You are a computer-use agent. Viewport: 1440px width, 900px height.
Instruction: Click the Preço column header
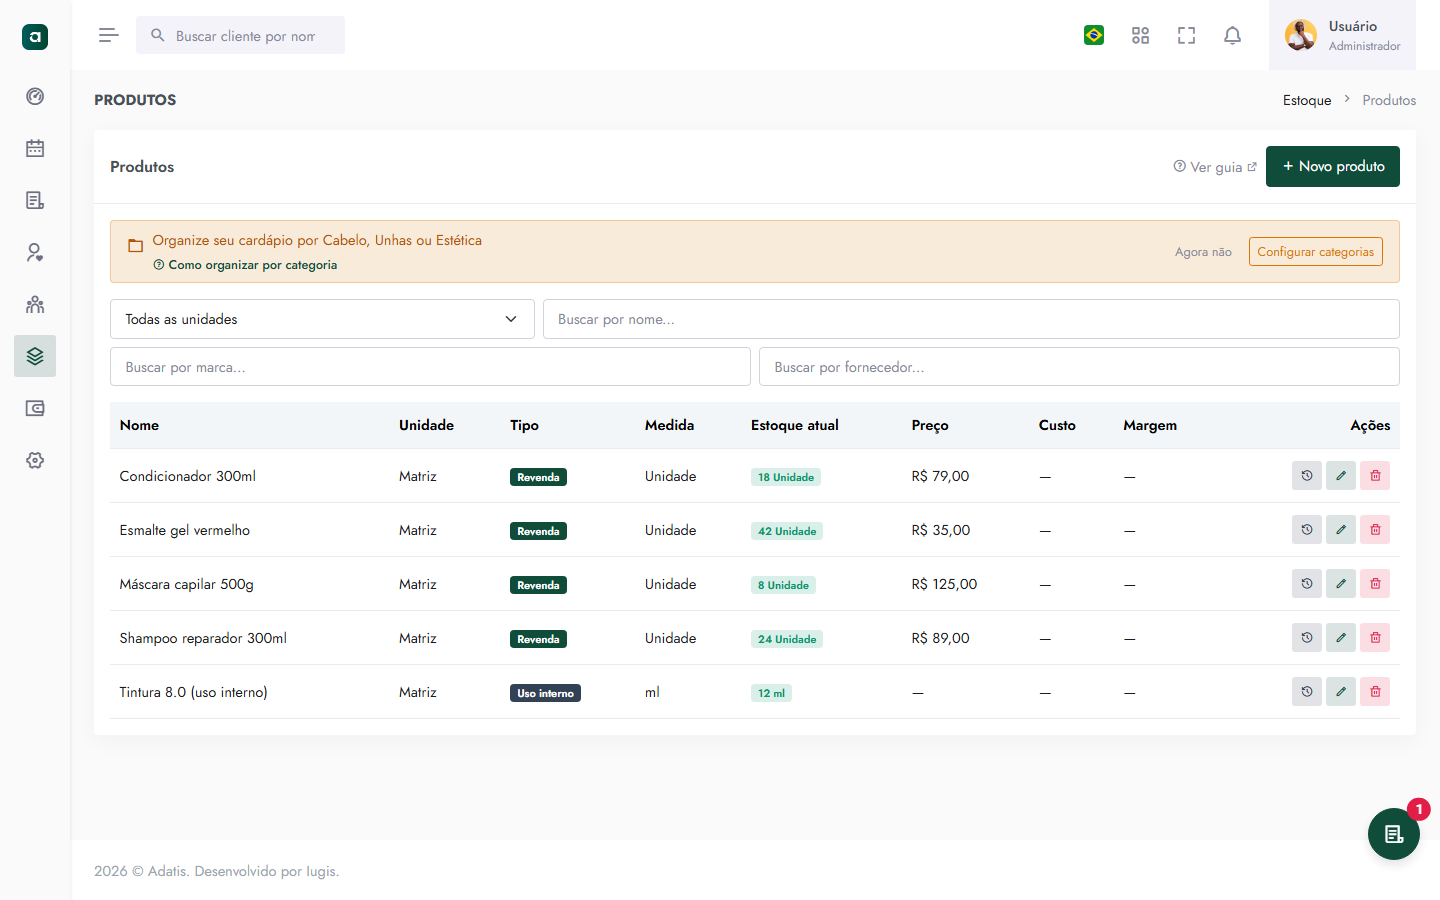(930, 425)
